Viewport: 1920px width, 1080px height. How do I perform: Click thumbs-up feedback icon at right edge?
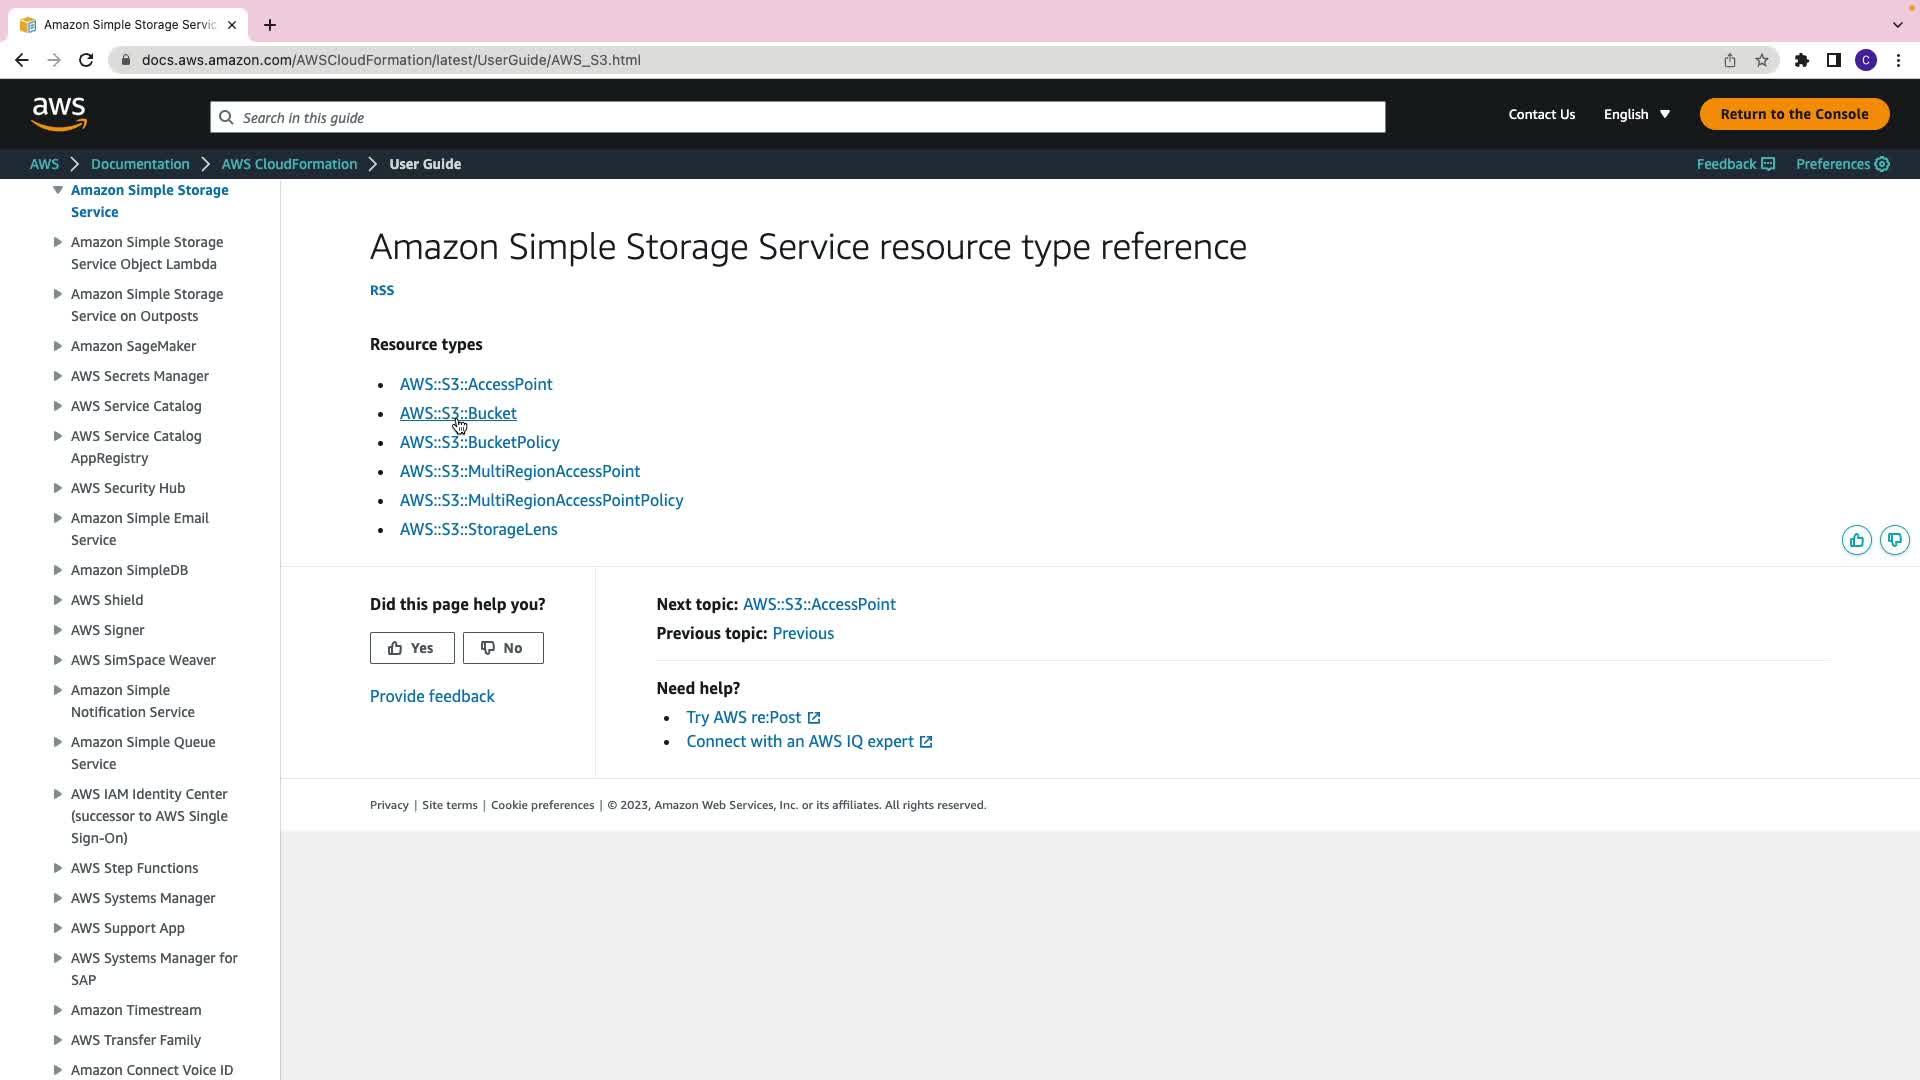pyautogui.click(x=1856, y=540)
